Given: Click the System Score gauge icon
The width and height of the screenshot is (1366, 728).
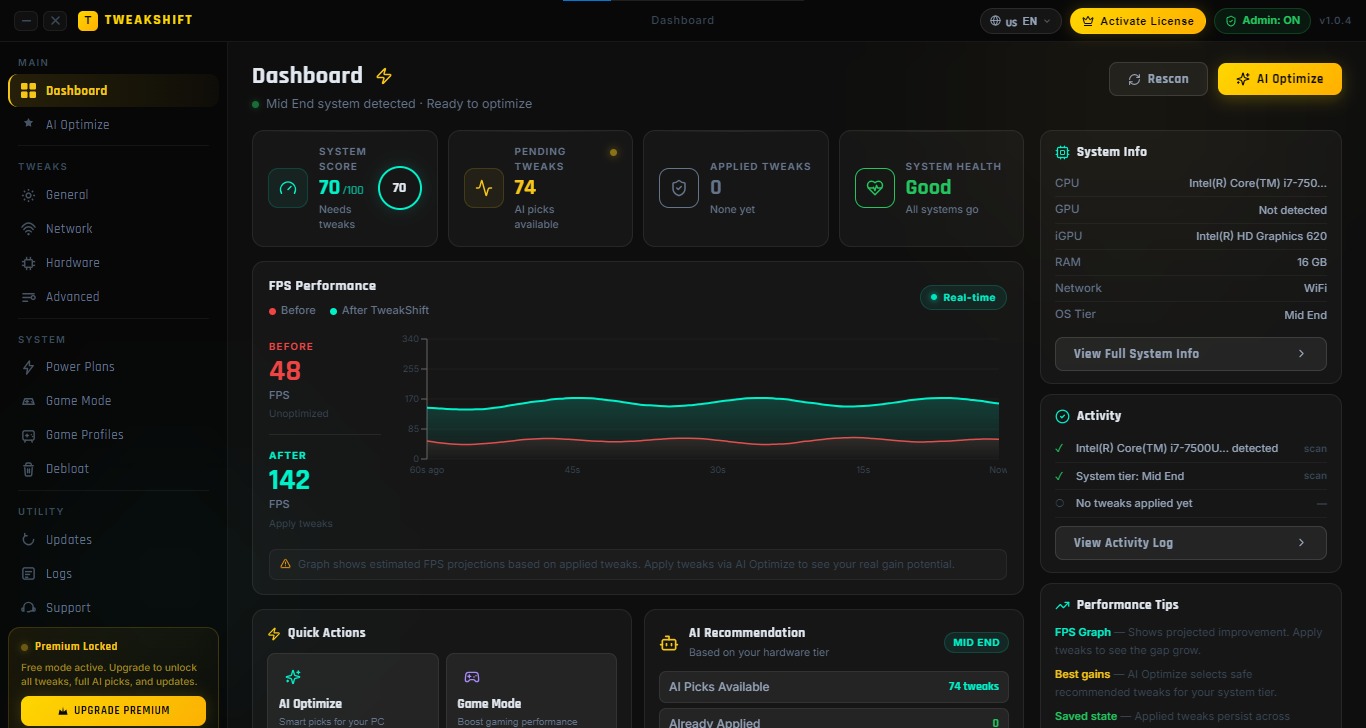Looking at the screenshot, I should tap(288, 188).
